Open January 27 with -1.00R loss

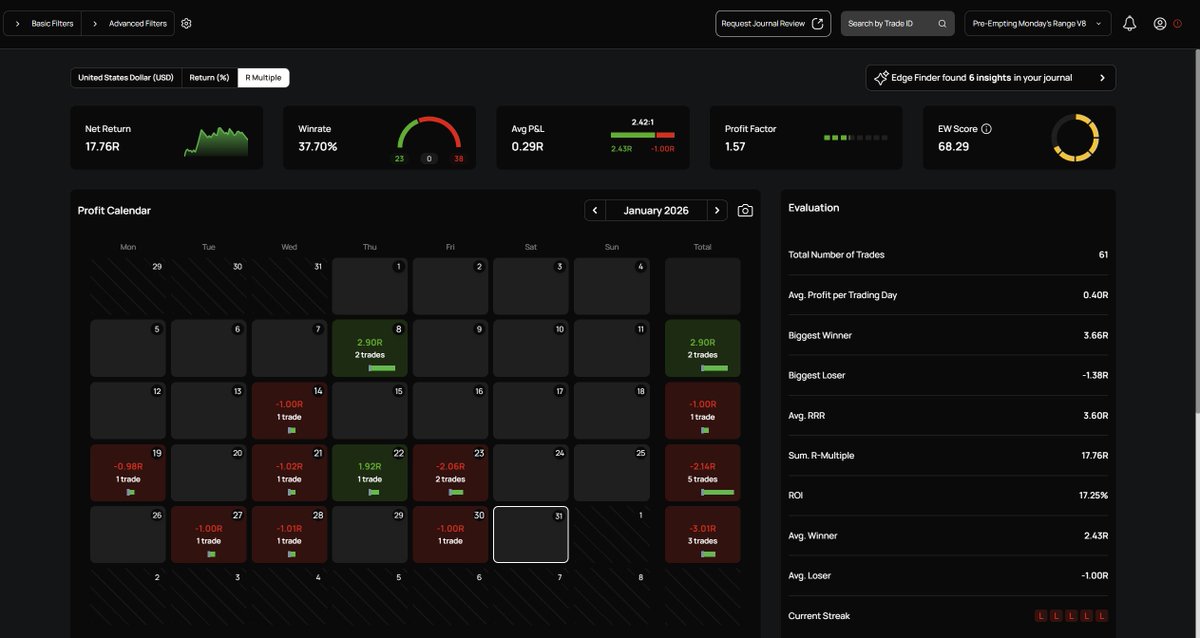click(x=209, y=535)
